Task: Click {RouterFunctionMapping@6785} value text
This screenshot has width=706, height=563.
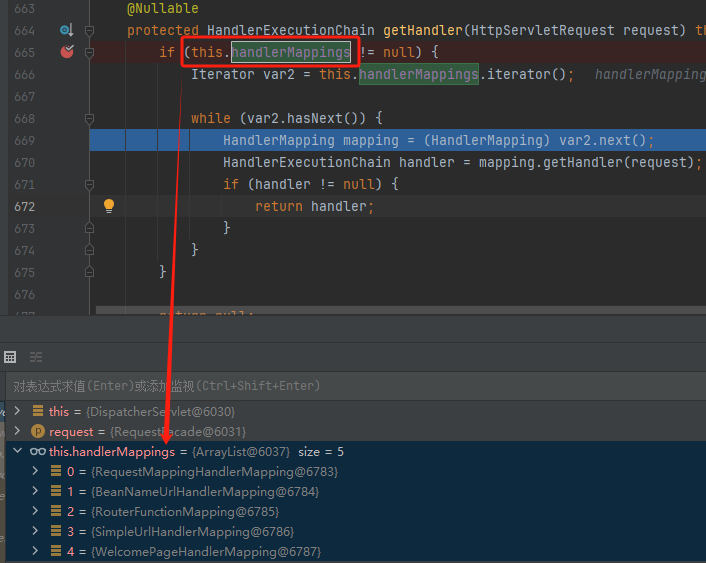Action: pos(185,512)
